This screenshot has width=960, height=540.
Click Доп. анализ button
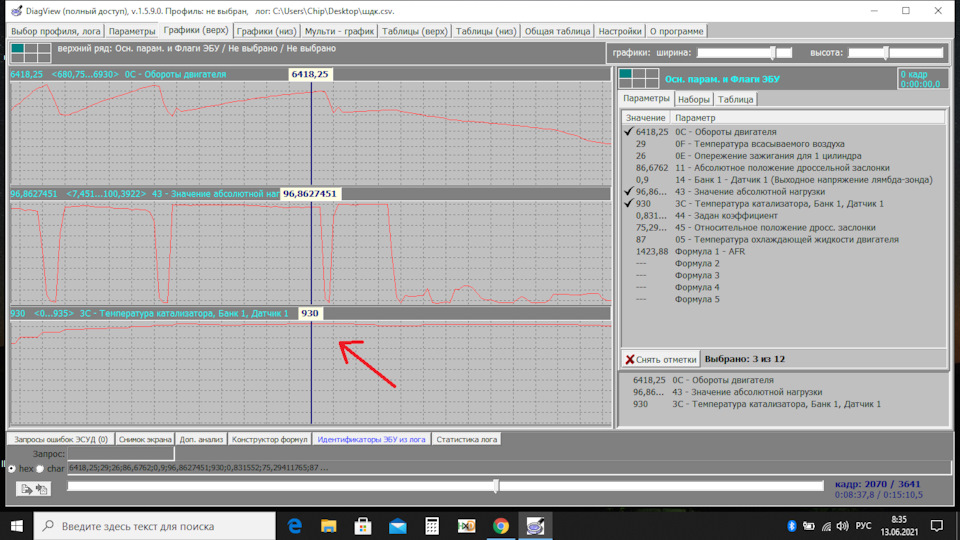pos(201,440)
